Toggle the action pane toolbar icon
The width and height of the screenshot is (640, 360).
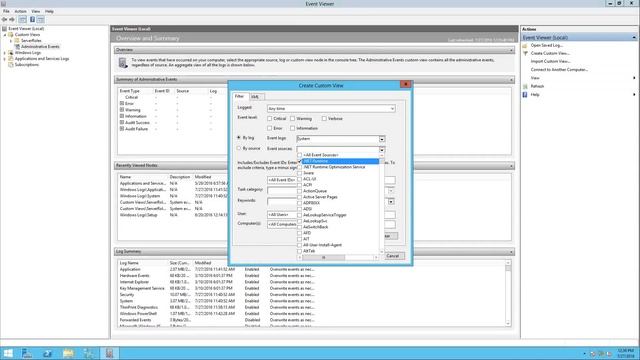(41, 20)
